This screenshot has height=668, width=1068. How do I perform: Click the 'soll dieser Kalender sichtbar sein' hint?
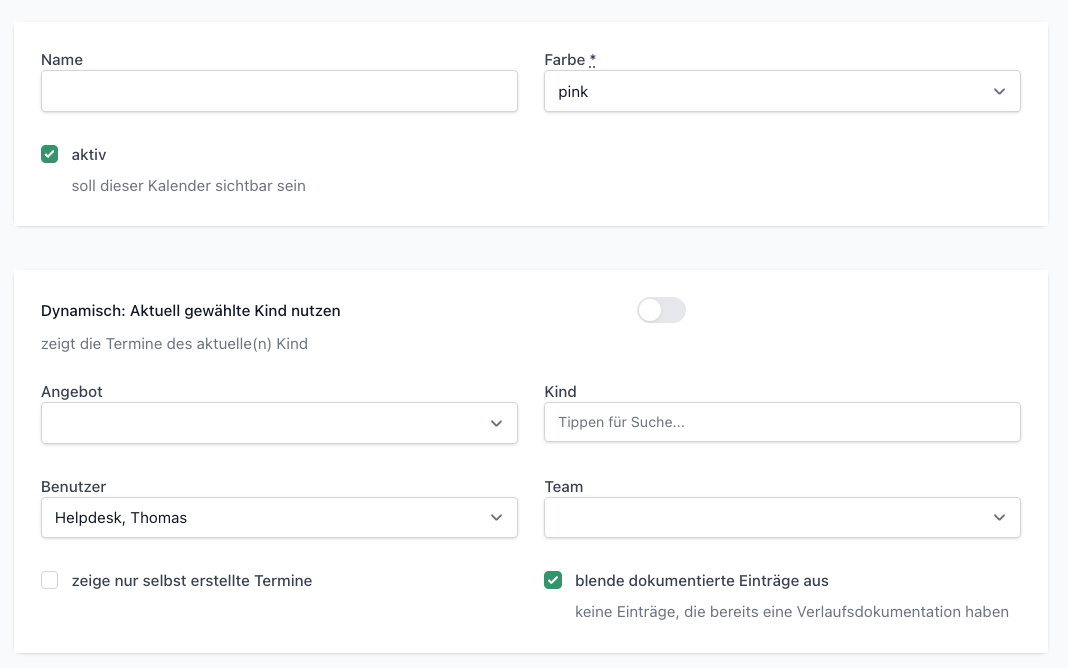(x=188, y=186)
